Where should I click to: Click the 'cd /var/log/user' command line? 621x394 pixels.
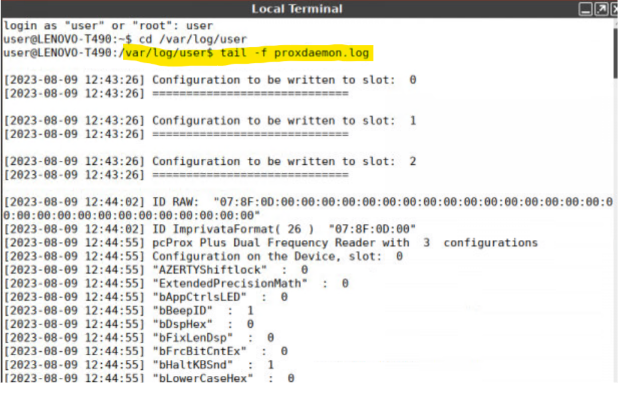tap(126, 40)
